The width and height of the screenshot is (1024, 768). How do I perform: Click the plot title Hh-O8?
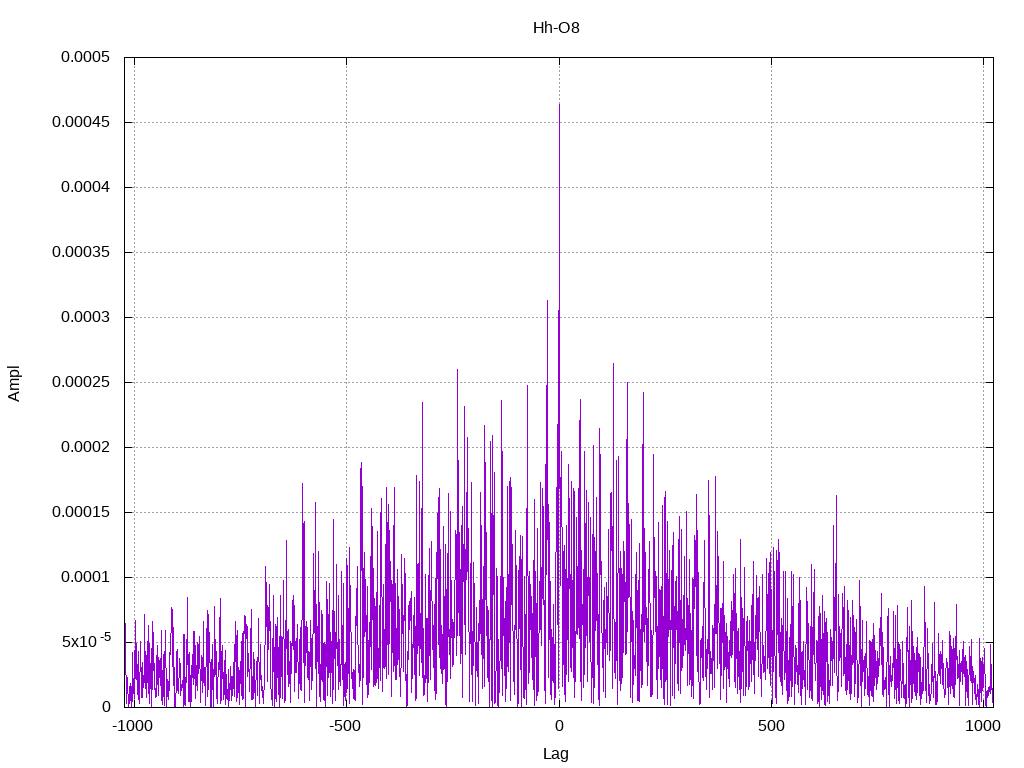pos(556,27)
